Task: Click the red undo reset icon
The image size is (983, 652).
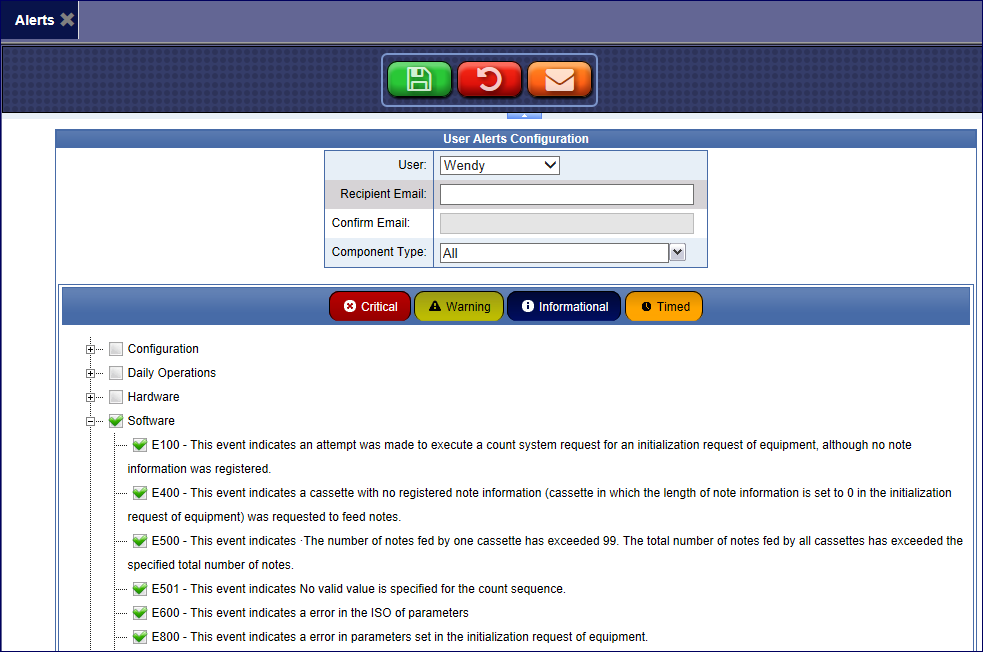Action: [489, 80]
